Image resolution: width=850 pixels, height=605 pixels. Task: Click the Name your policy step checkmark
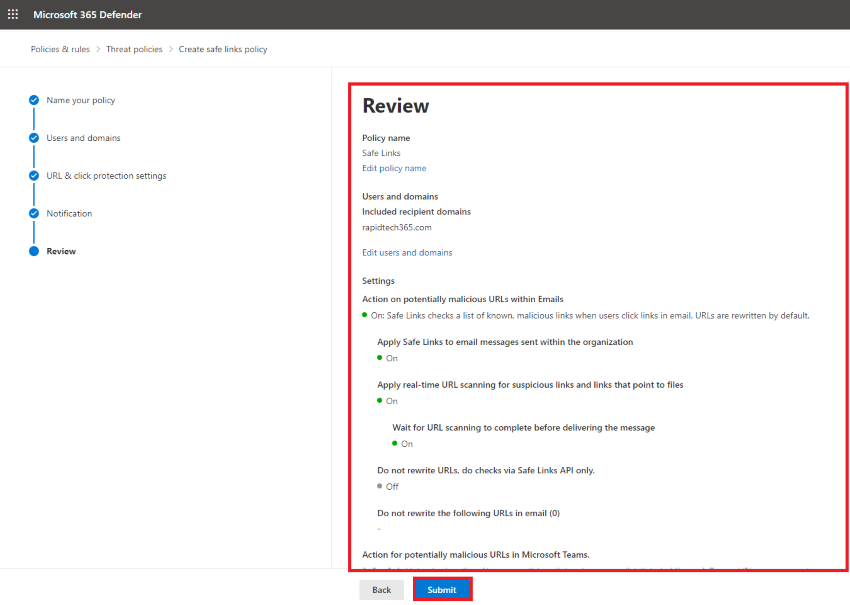click(34, 100)
